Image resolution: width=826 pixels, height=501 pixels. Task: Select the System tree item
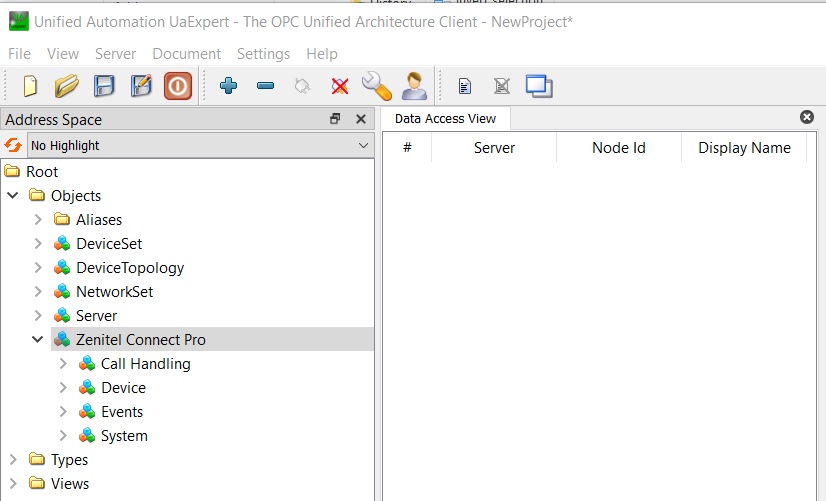[x=124, y=436]
